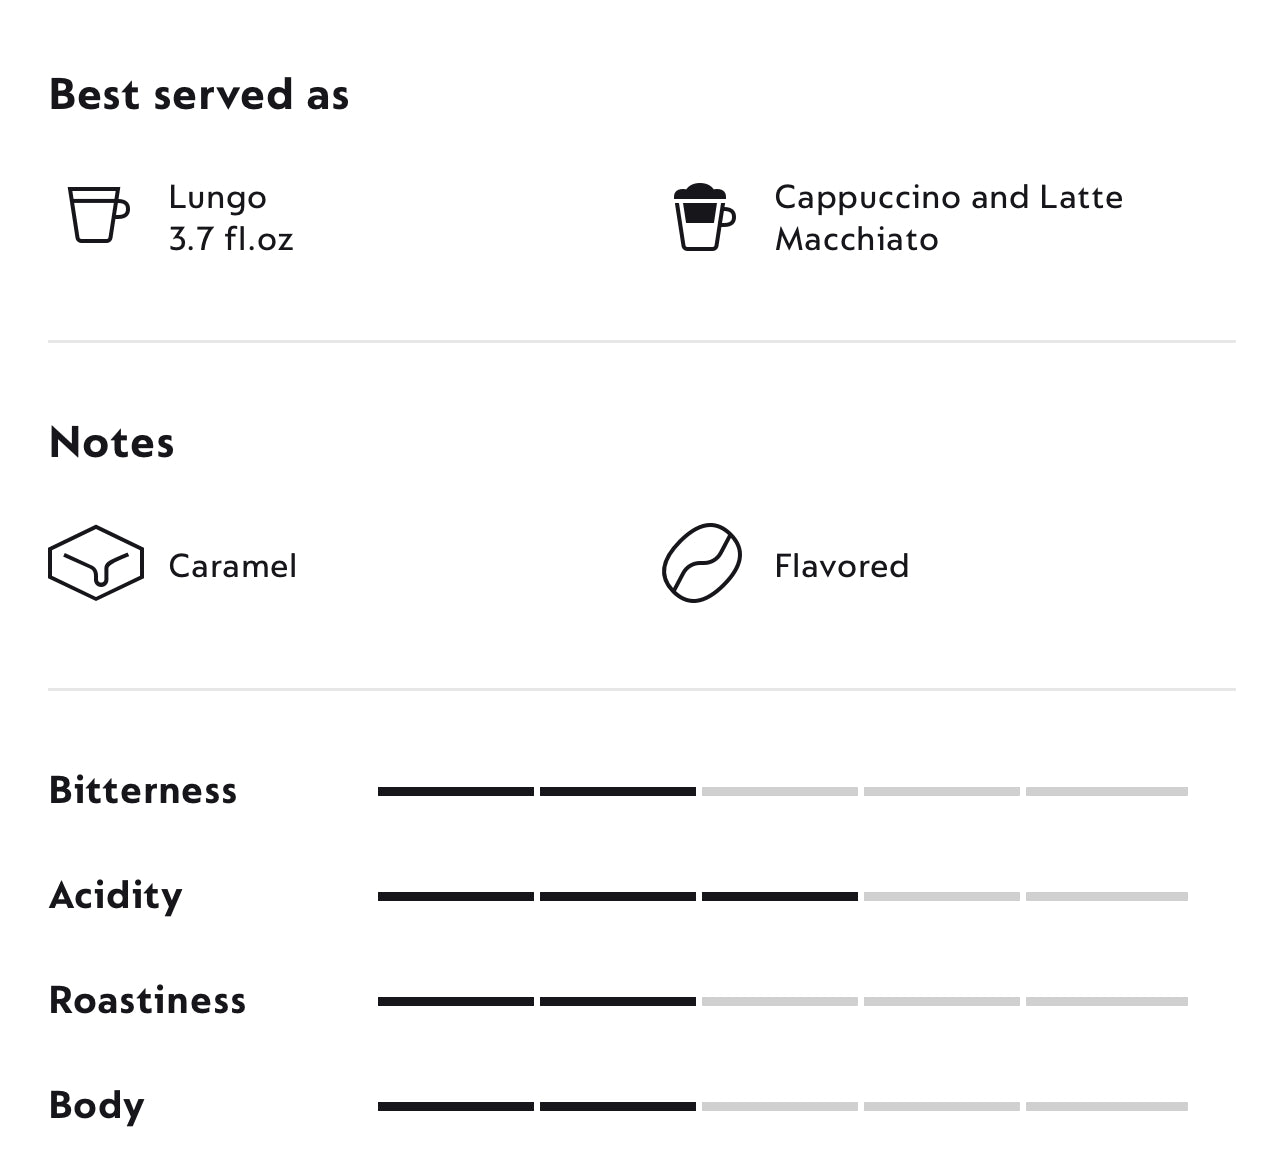
Task: Click the Bitterness label
Action: (x=143, y=791)
